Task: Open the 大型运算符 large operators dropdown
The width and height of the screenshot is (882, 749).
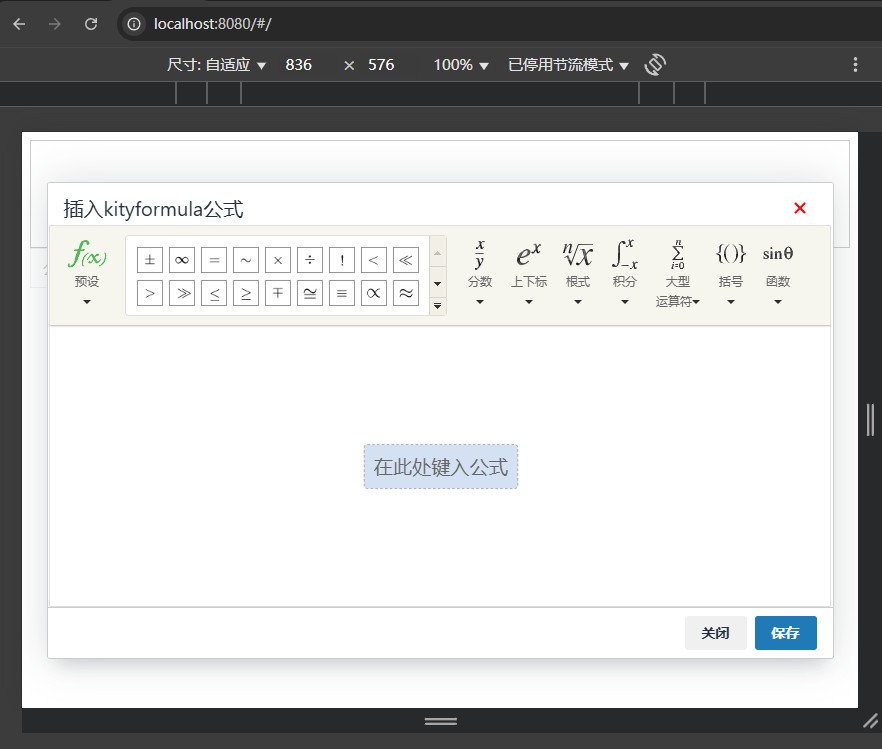Action: click(x=678, y=273)
